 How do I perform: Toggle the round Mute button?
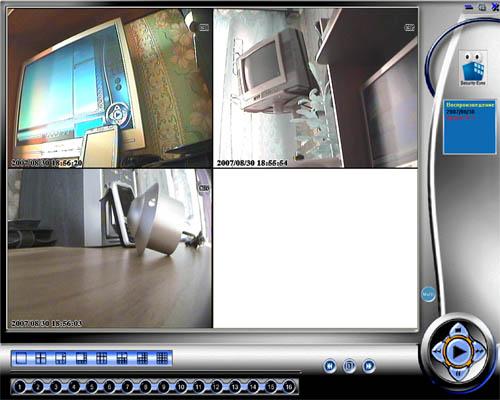[428, 294]
